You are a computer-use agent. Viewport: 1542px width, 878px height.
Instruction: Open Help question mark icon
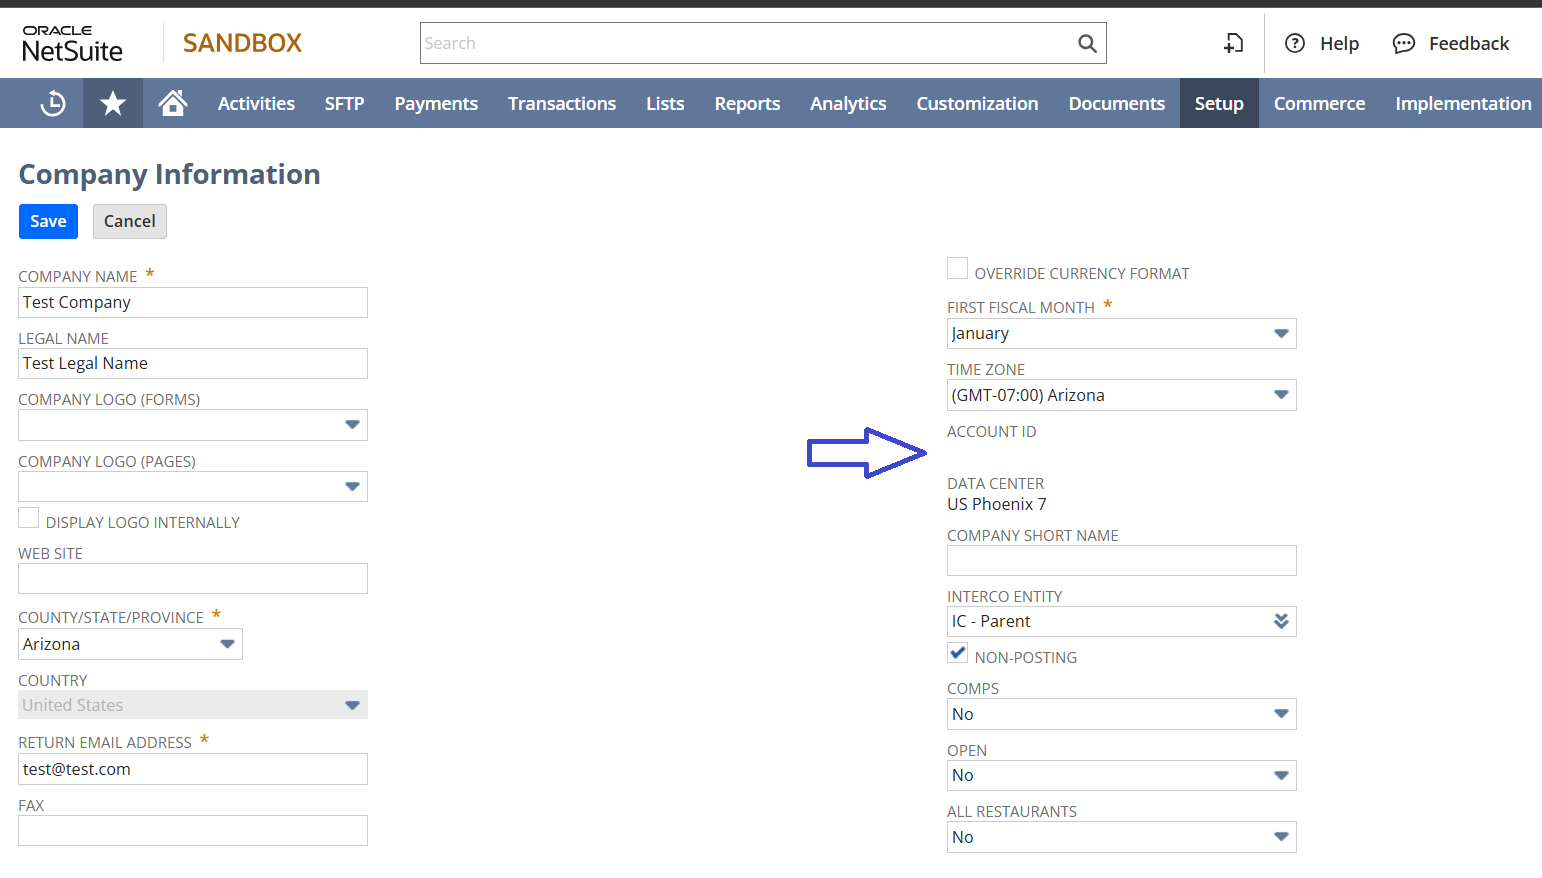1295,43
